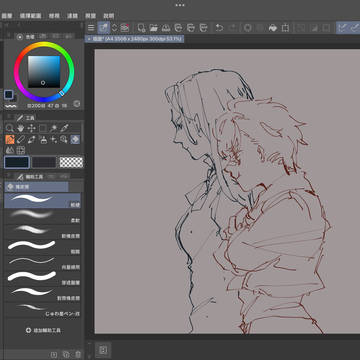Open the 濾鏡 (Filter) menu

(x=72, y=16)
